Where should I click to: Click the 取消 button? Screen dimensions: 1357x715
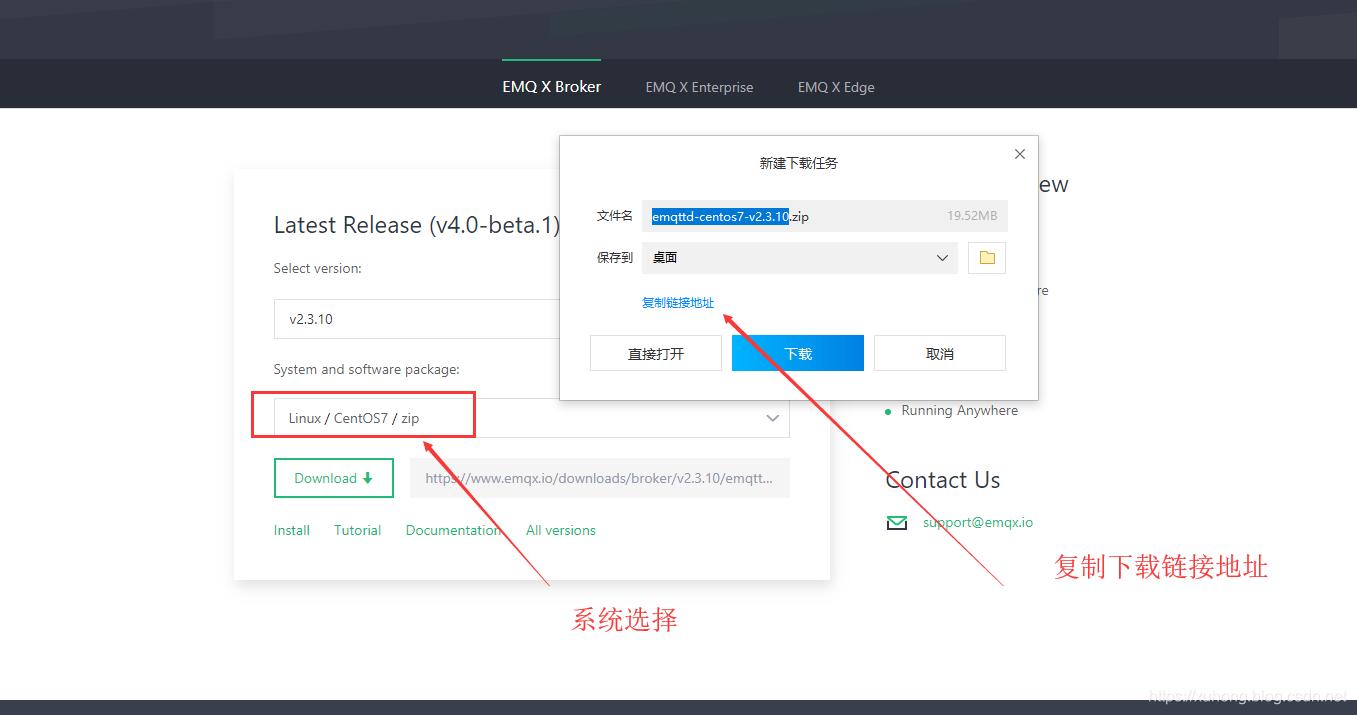[x=940, y=353]
